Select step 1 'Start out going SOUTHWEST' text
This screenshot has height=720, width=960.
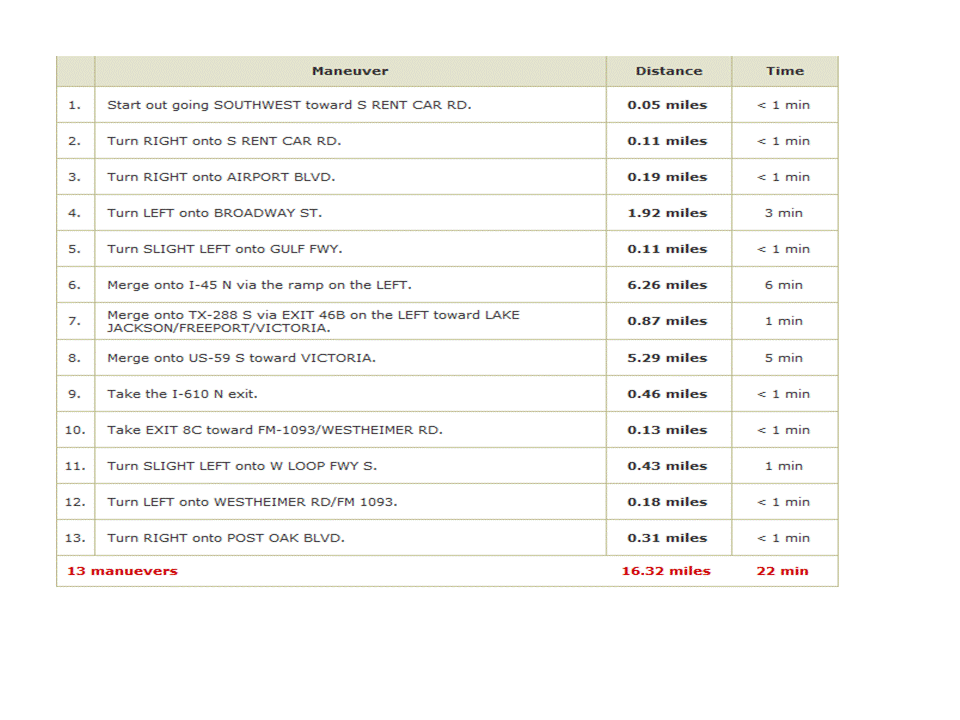[289, 105]
